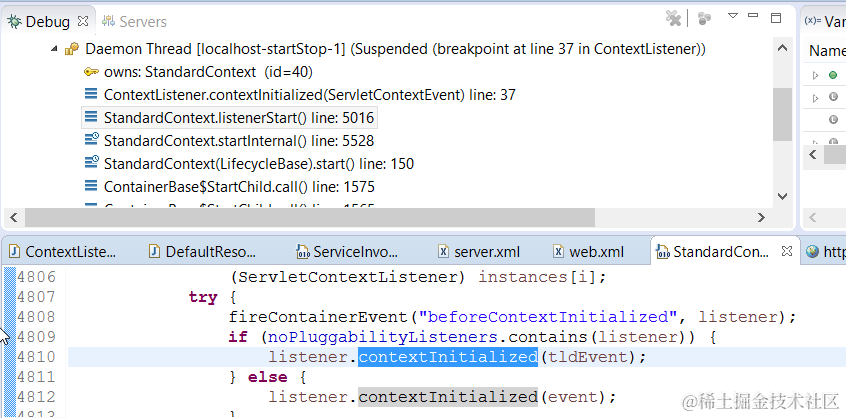
Task: Click noPluggabilityListeners on line 4809
Action: (383, 337)
